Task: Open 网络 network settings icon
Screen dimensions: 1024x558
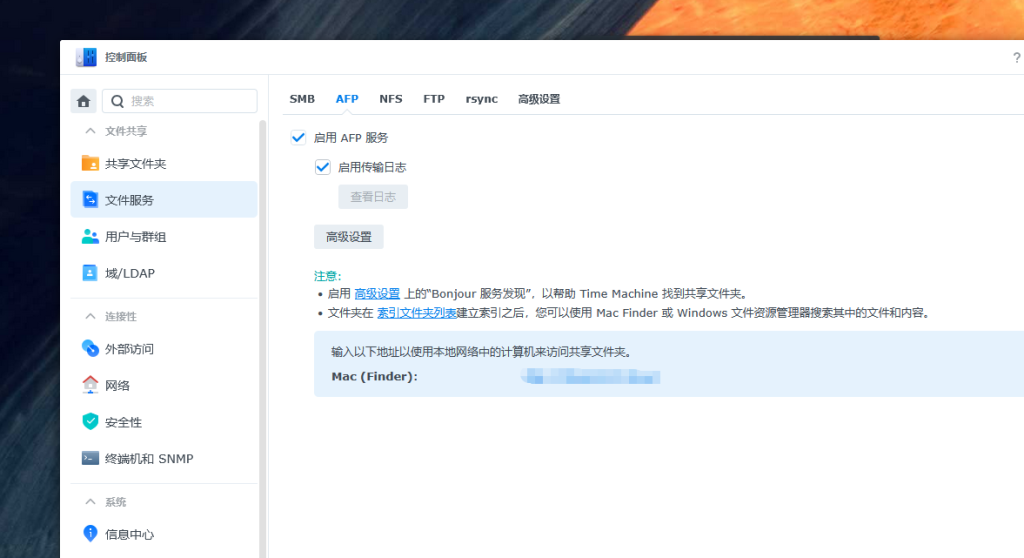Action: click(x=91, y=385)
